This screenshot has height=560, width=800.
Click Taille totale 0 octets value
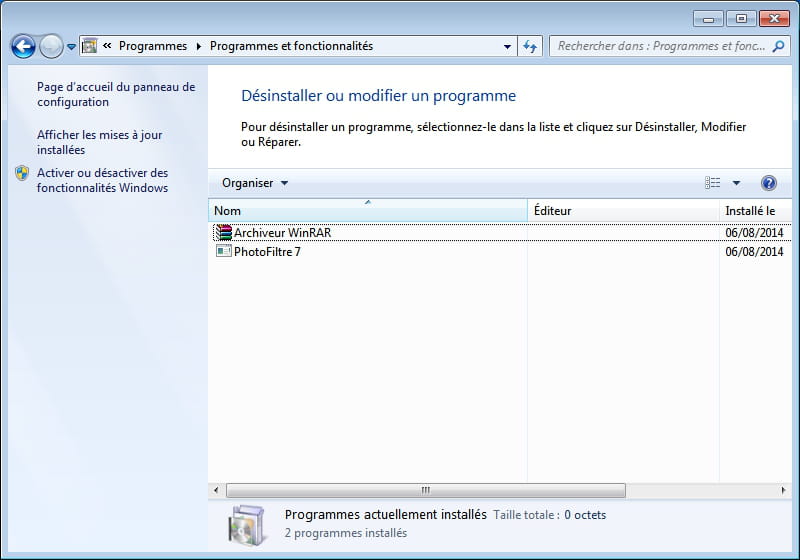tap(585, 515)
